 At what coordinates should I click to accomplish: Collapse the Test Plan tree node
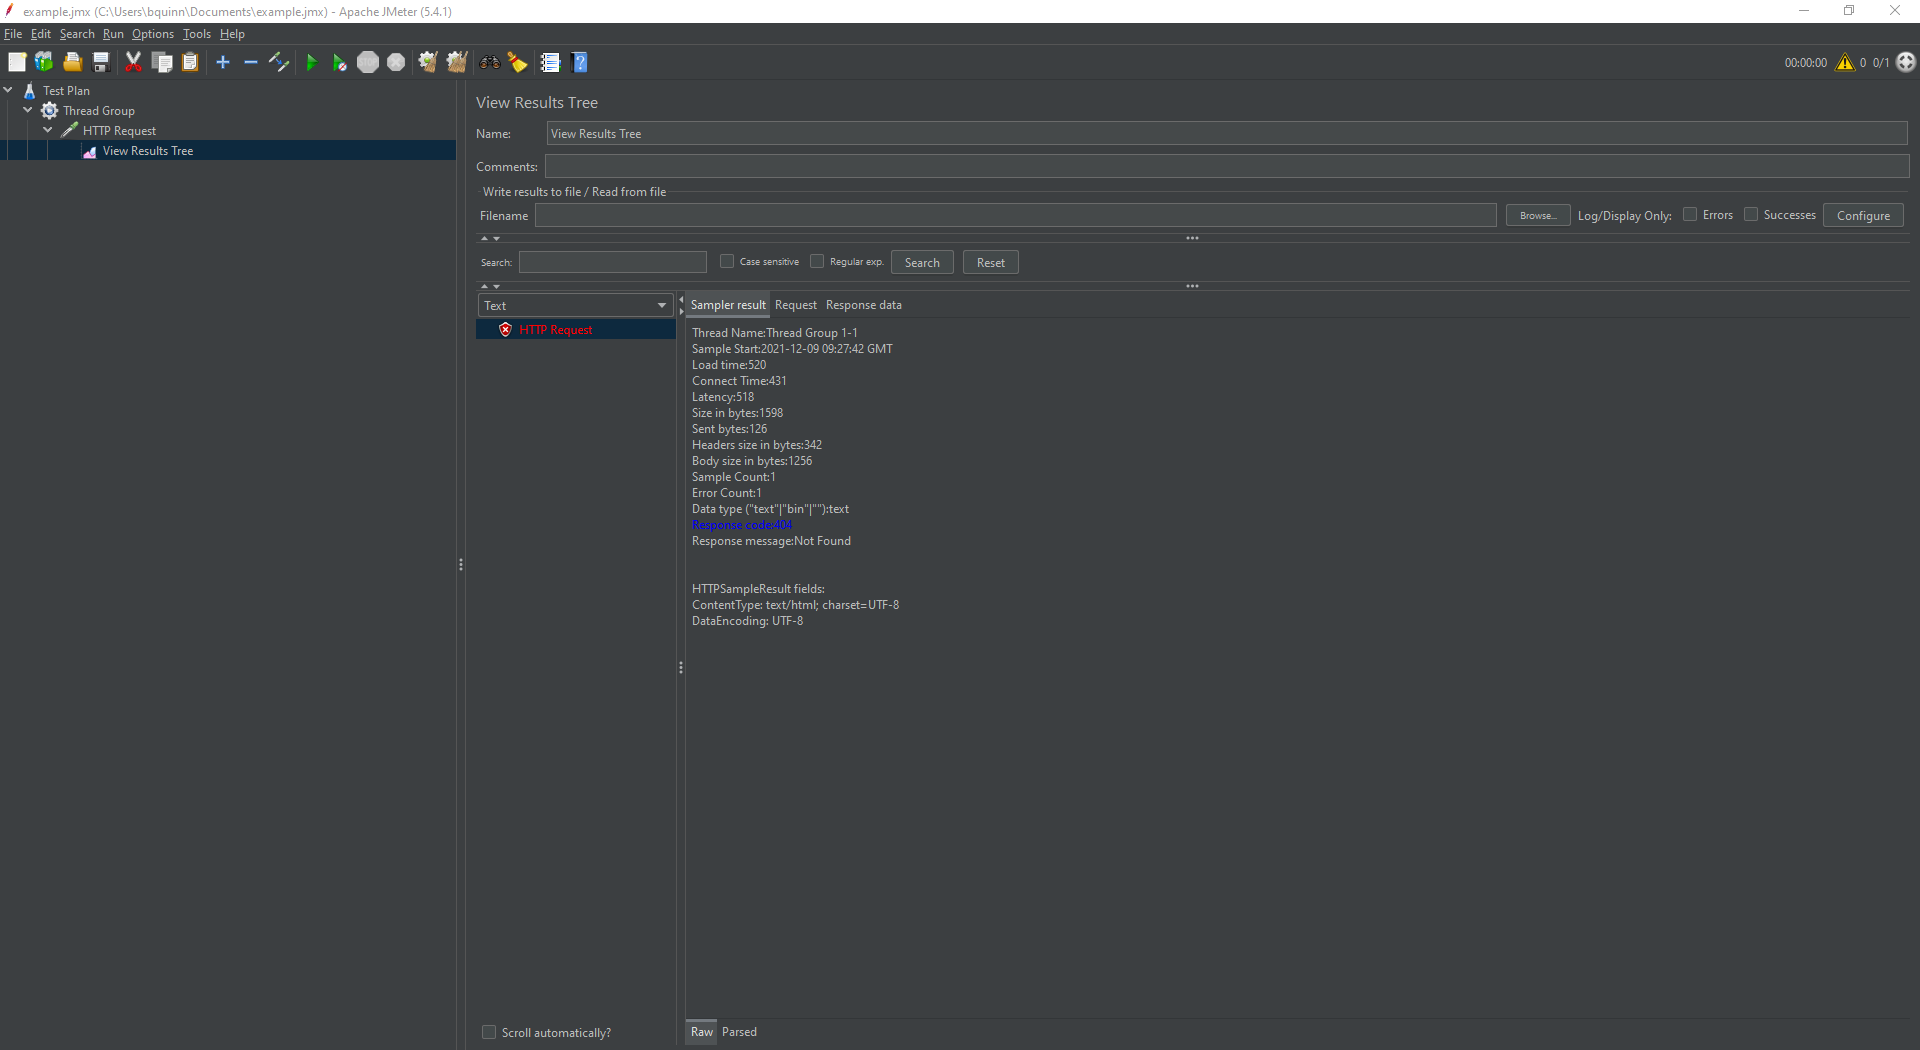coord(8,90)
